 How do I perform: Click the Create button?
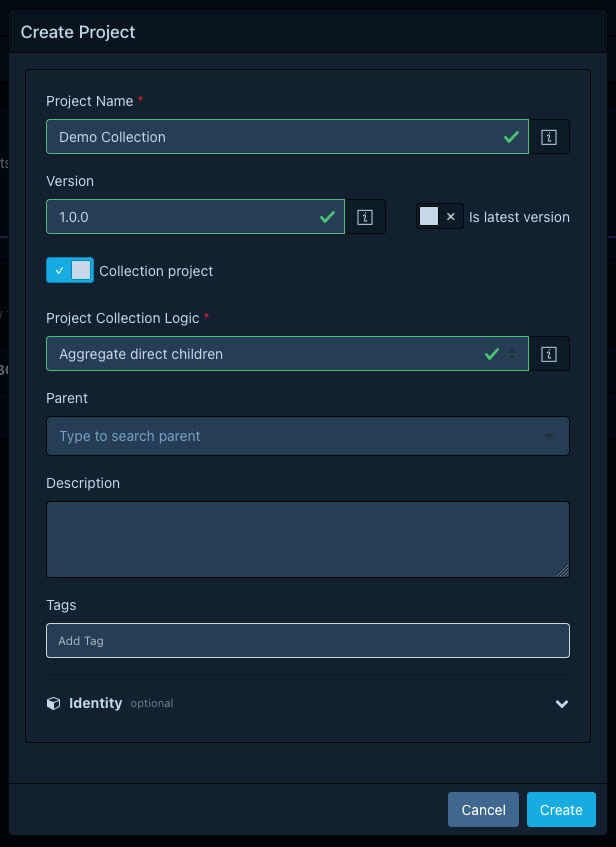pyautogui.click(x=561, y=810)
